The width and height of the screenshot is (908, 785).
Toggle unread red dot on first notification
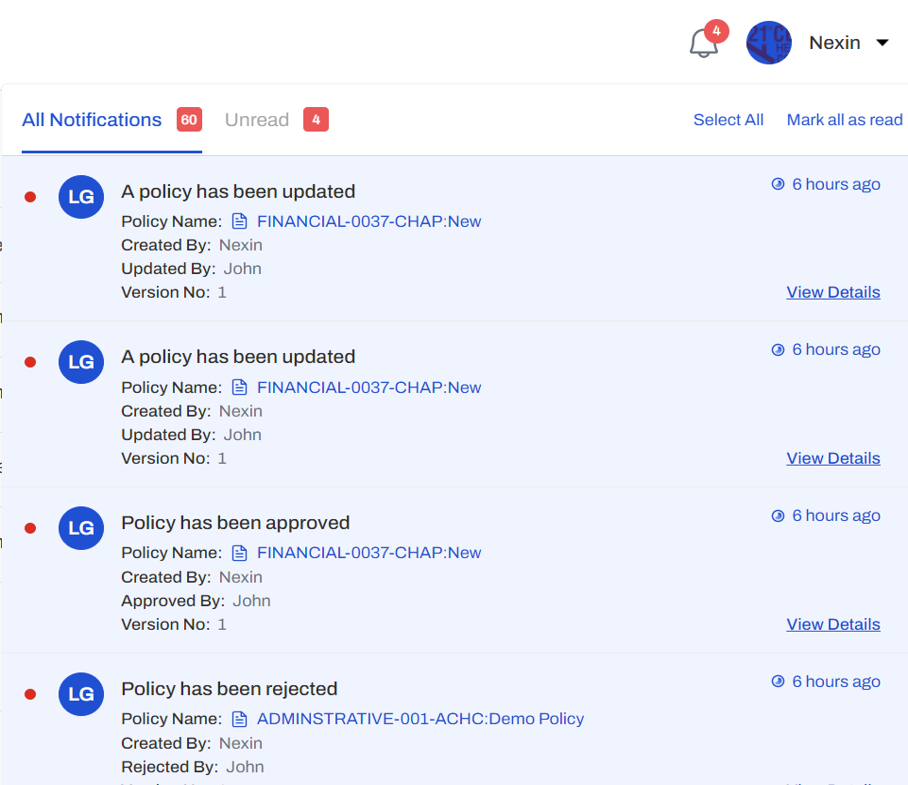30,197
